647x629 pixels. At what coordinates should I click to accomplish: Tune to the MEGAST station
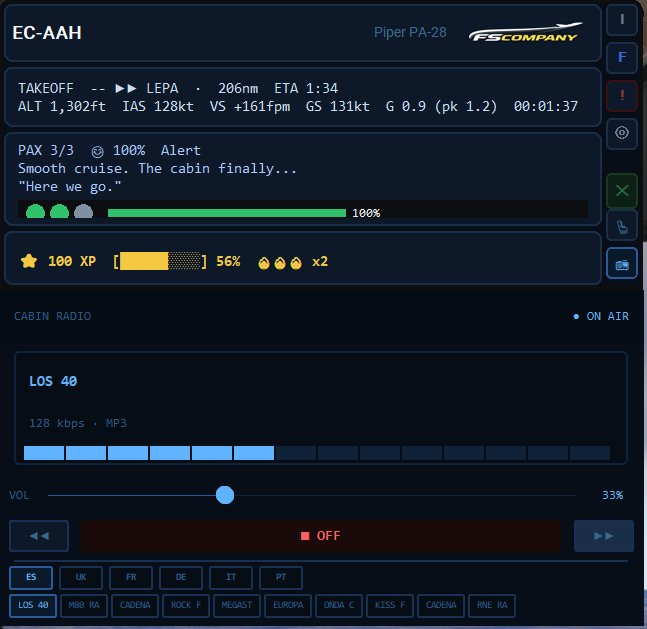click(x=237, y=605)
